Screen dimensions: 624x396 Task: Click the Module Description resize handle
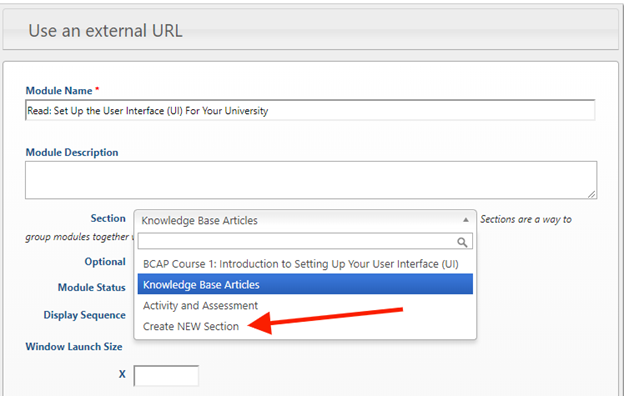pos(592,194)
